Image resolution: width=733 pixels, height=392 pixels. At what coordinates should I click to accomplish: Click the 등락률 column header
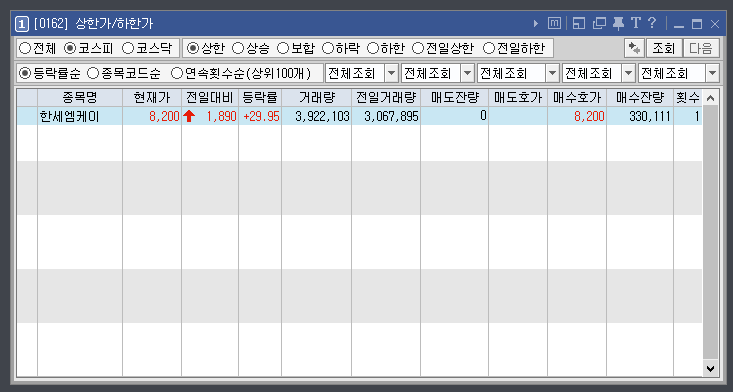260,98
